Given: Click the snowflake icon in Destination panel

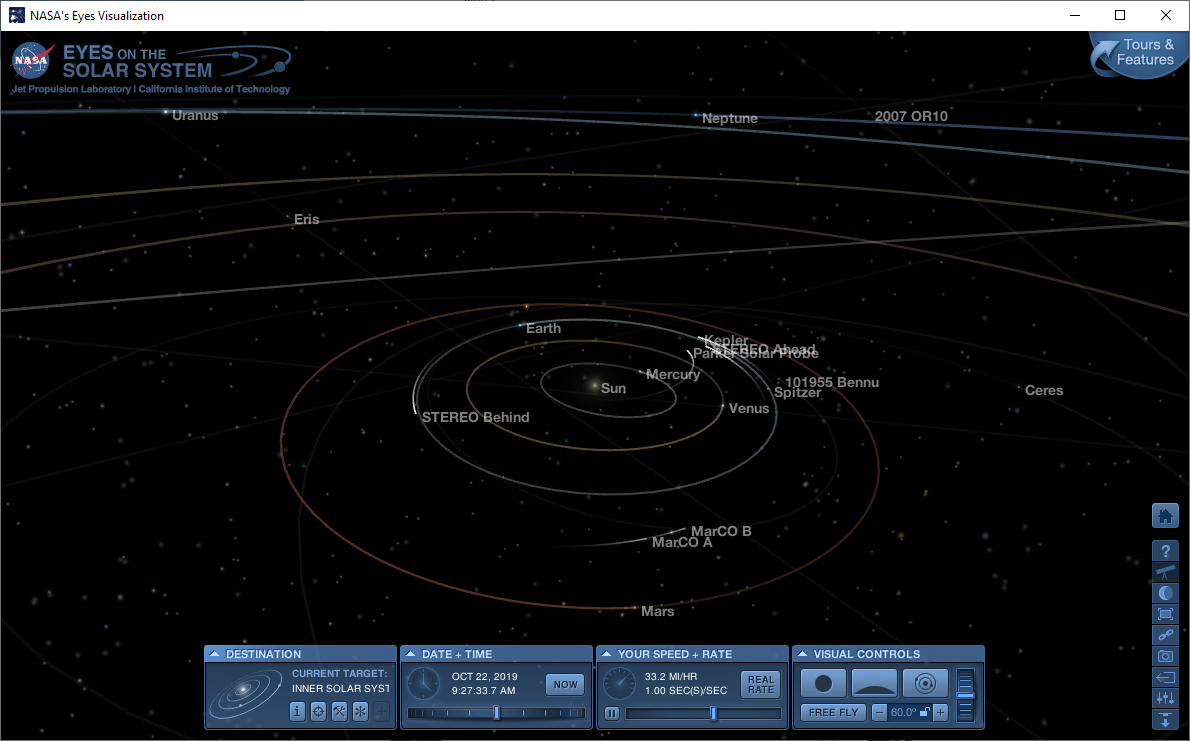Looking at the screenshot, I should [x=360, y=711].
